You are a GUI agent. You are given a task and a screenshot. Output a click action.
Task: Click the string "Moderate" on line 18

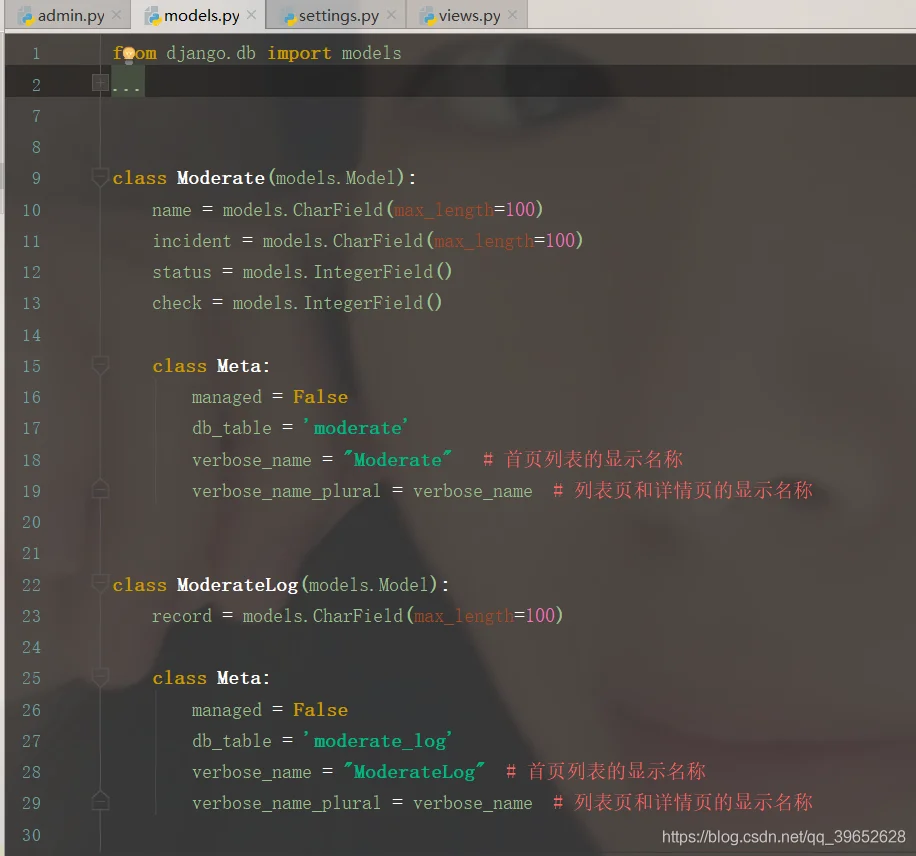397,459
